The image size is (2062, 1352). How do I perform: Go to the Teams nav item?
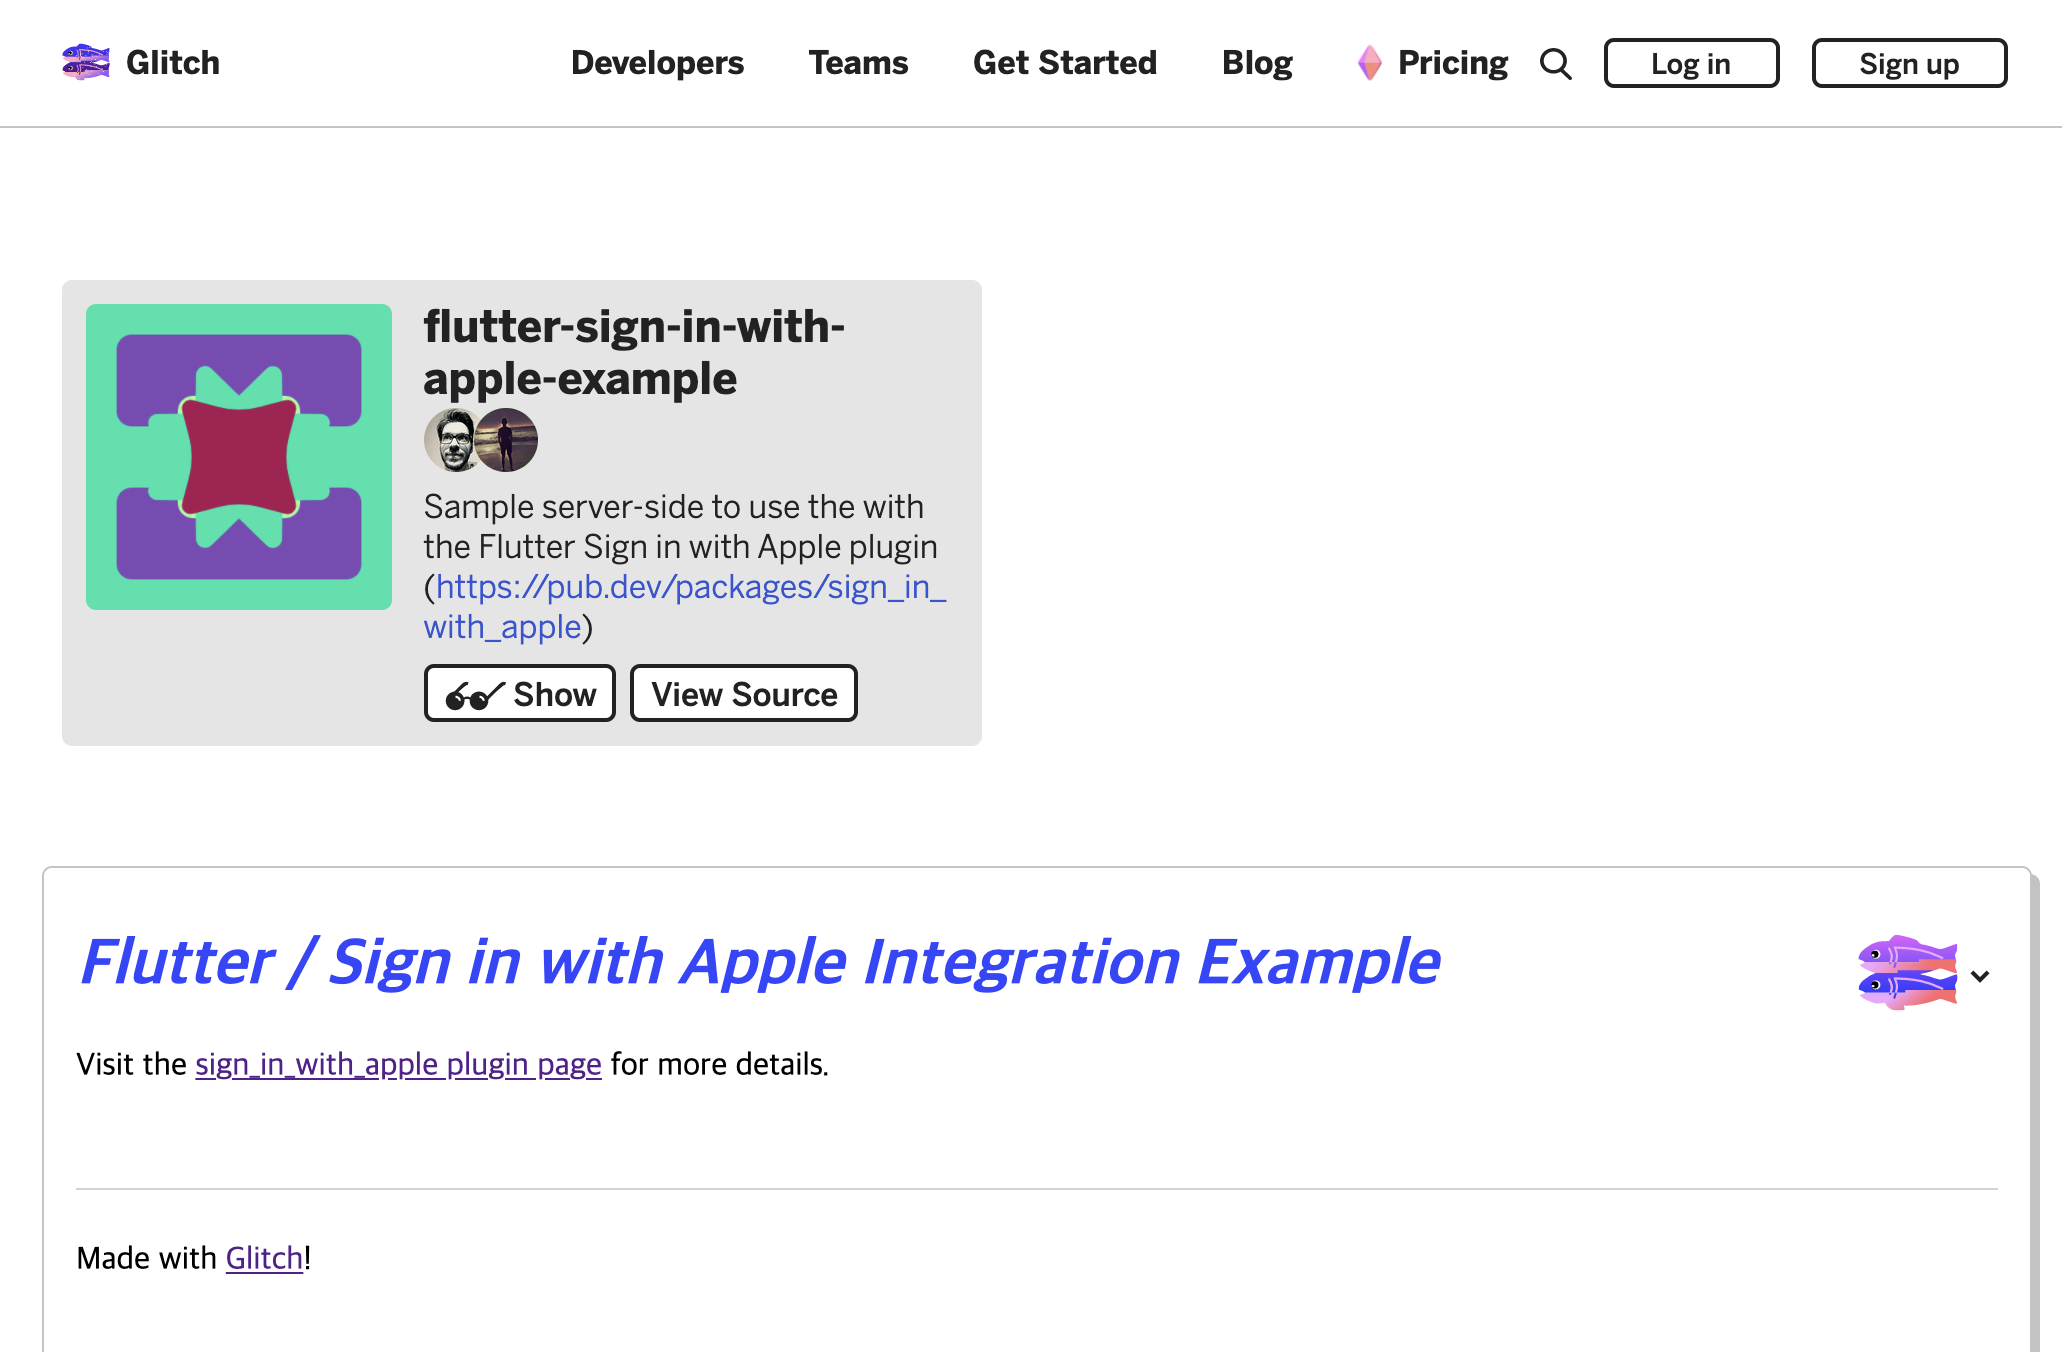click(858, 63)
